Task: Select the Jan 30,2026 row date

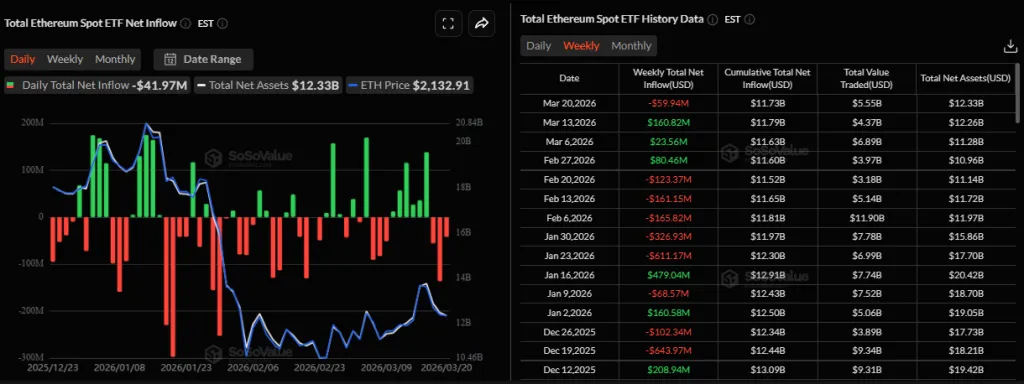Action: point(569,236)
